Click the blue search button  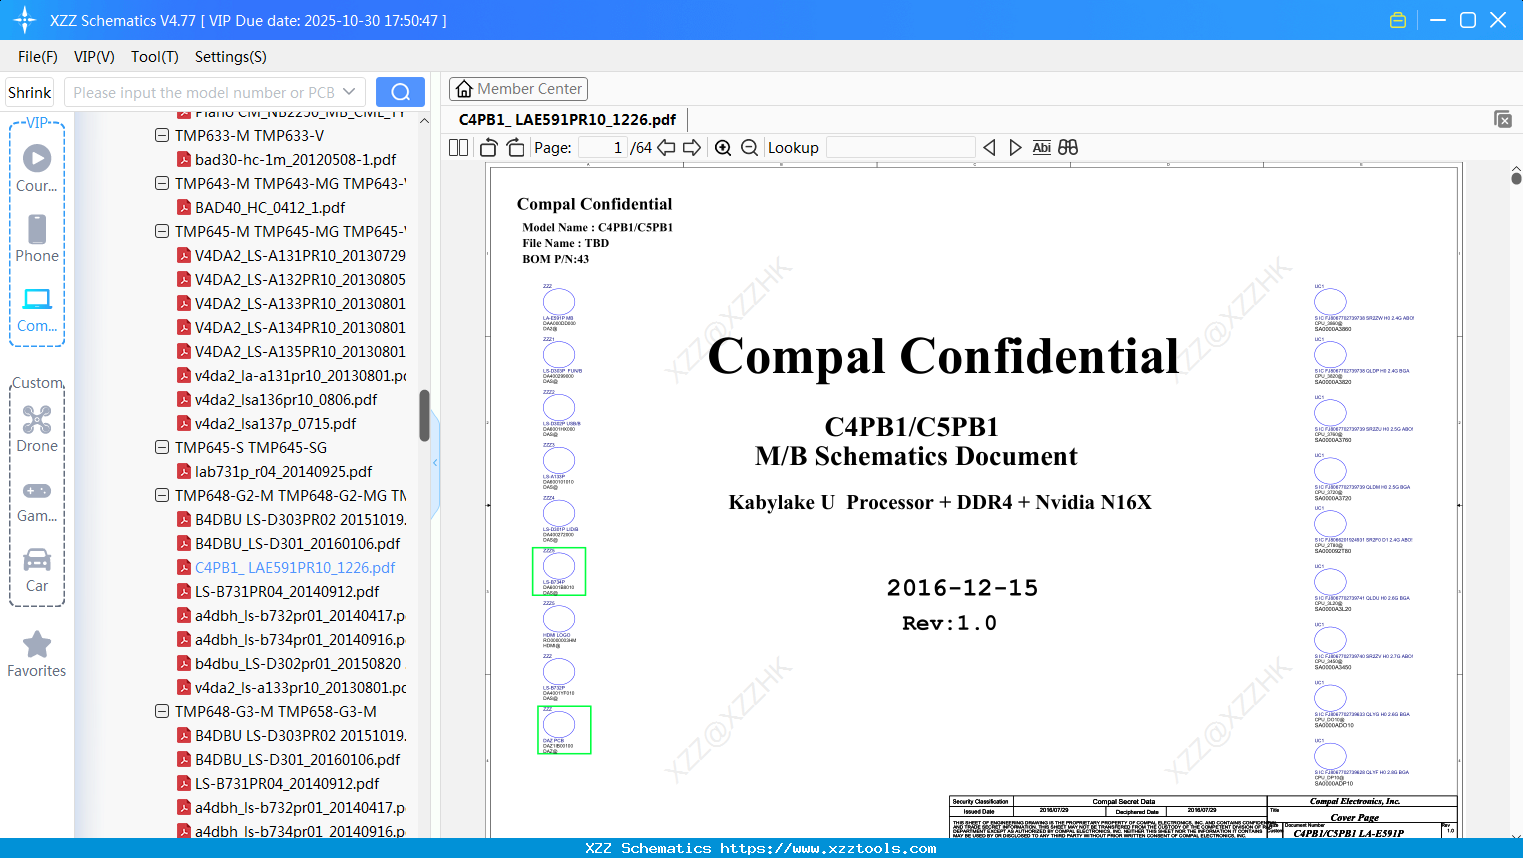click(x=400, y=92)
